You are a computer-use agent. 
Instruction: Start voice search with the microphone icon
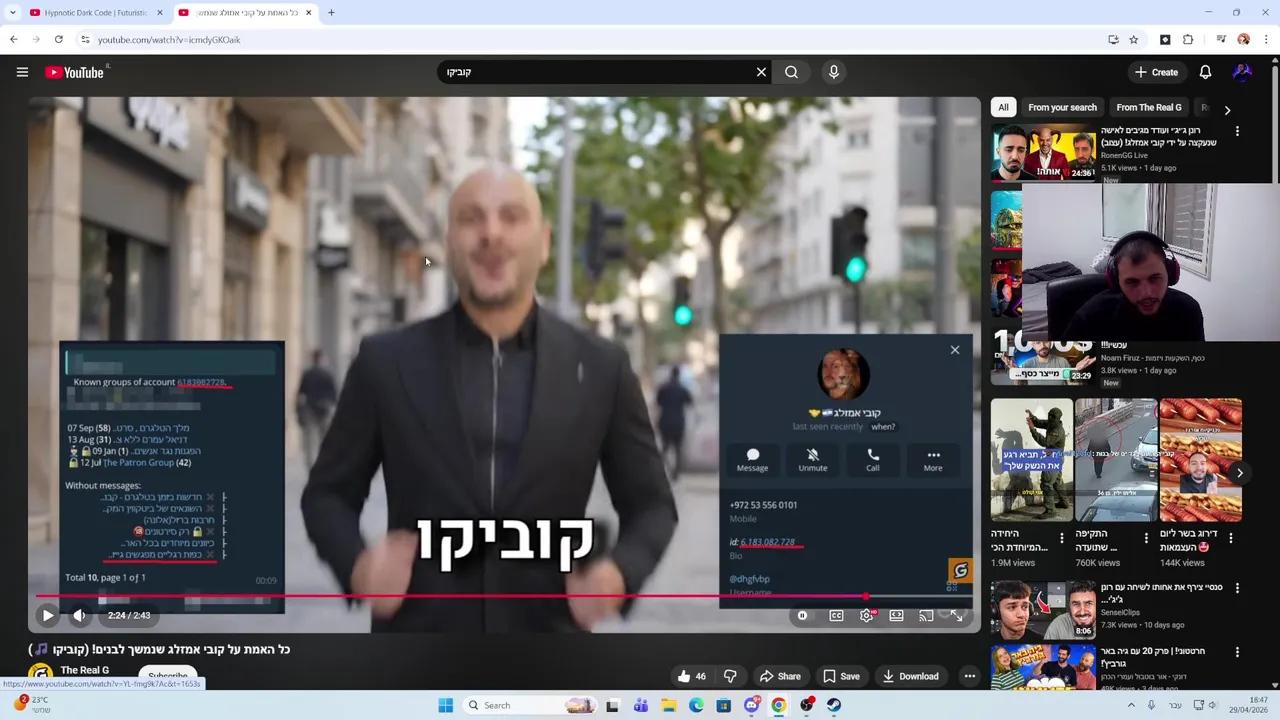834,72
